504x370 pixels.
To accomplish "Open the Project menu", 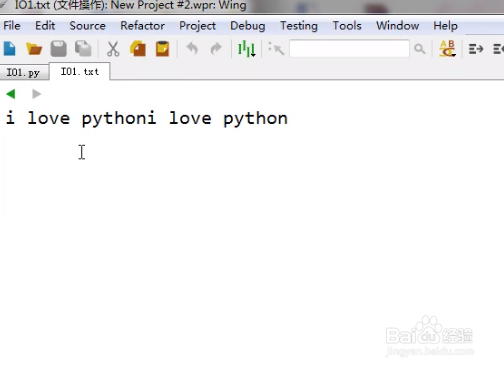I will (x=197, y=26).
